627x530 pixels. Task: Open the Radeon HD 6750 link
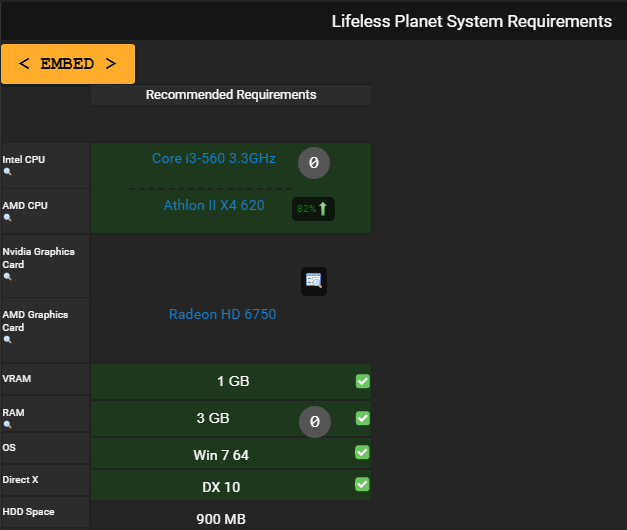222,314
